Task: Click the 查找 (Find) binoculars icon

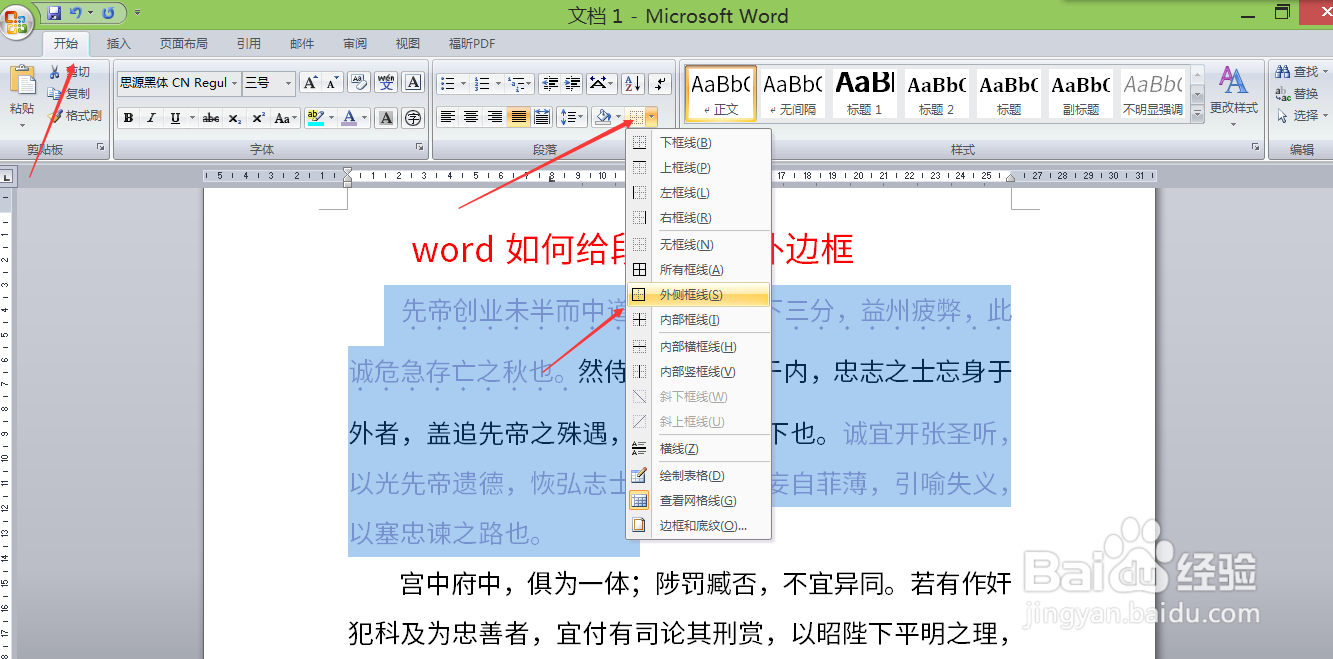Action: 1285,71
